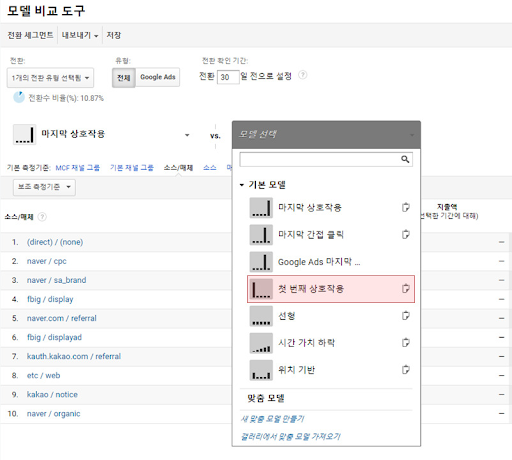Click copy icon next to 위치 기반
This screenshot has width=512, height=460.
405,369
